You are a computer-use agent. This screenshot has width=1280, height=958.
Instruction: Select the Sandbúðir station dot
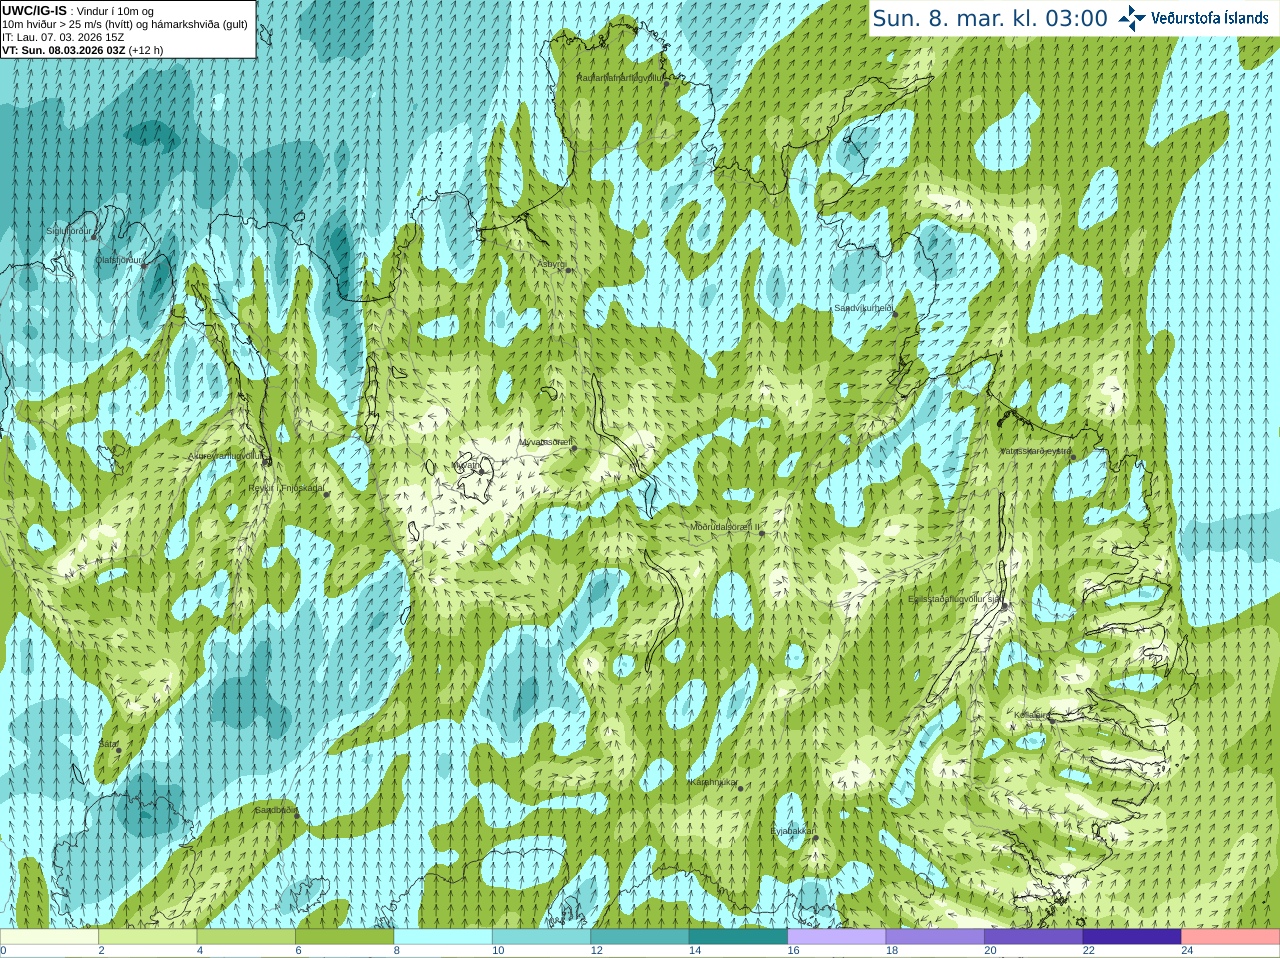pos(296,816)
